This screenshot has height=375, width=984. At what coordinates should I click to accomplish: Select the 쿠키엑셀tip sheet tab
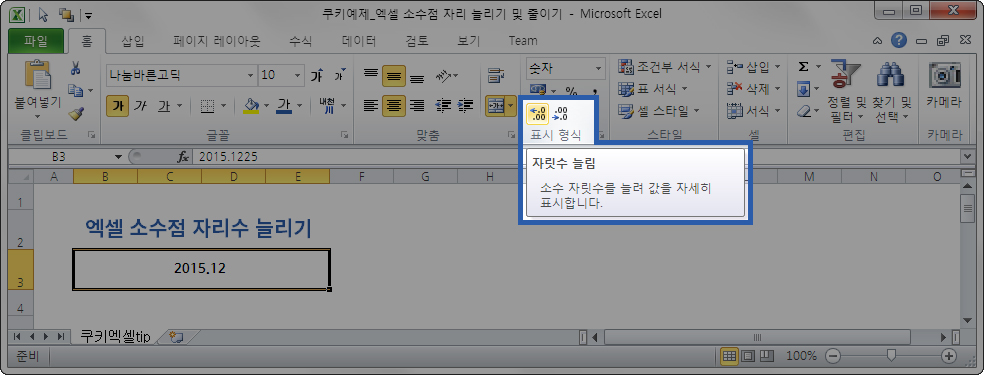coord(115,337)
